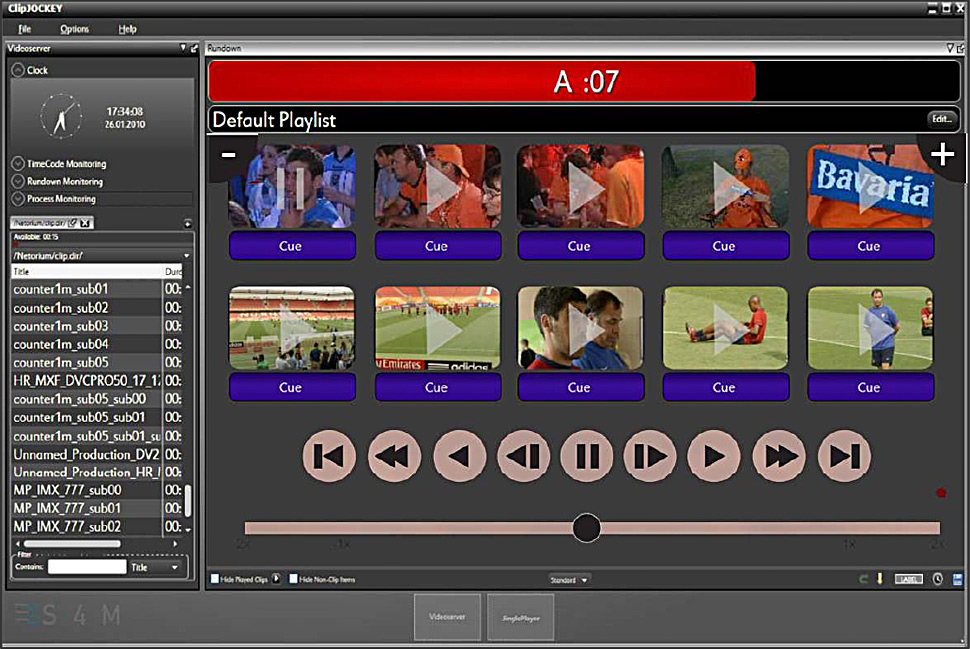This screenshot has width=970, height=649.
Task: Click the playback speed slider handle
Action: pyautogui.click(x=587, y=527)
